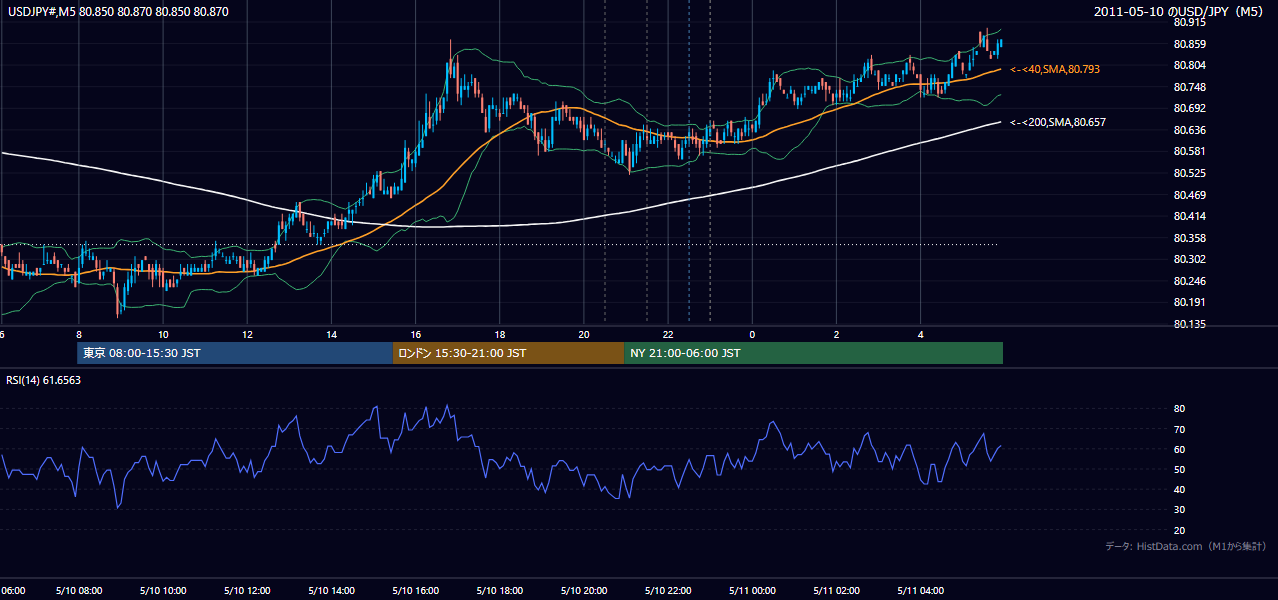This screenshot has height=600, width=1278.
Task: Click price axis value 80.191
Action: click(1190, 302)
